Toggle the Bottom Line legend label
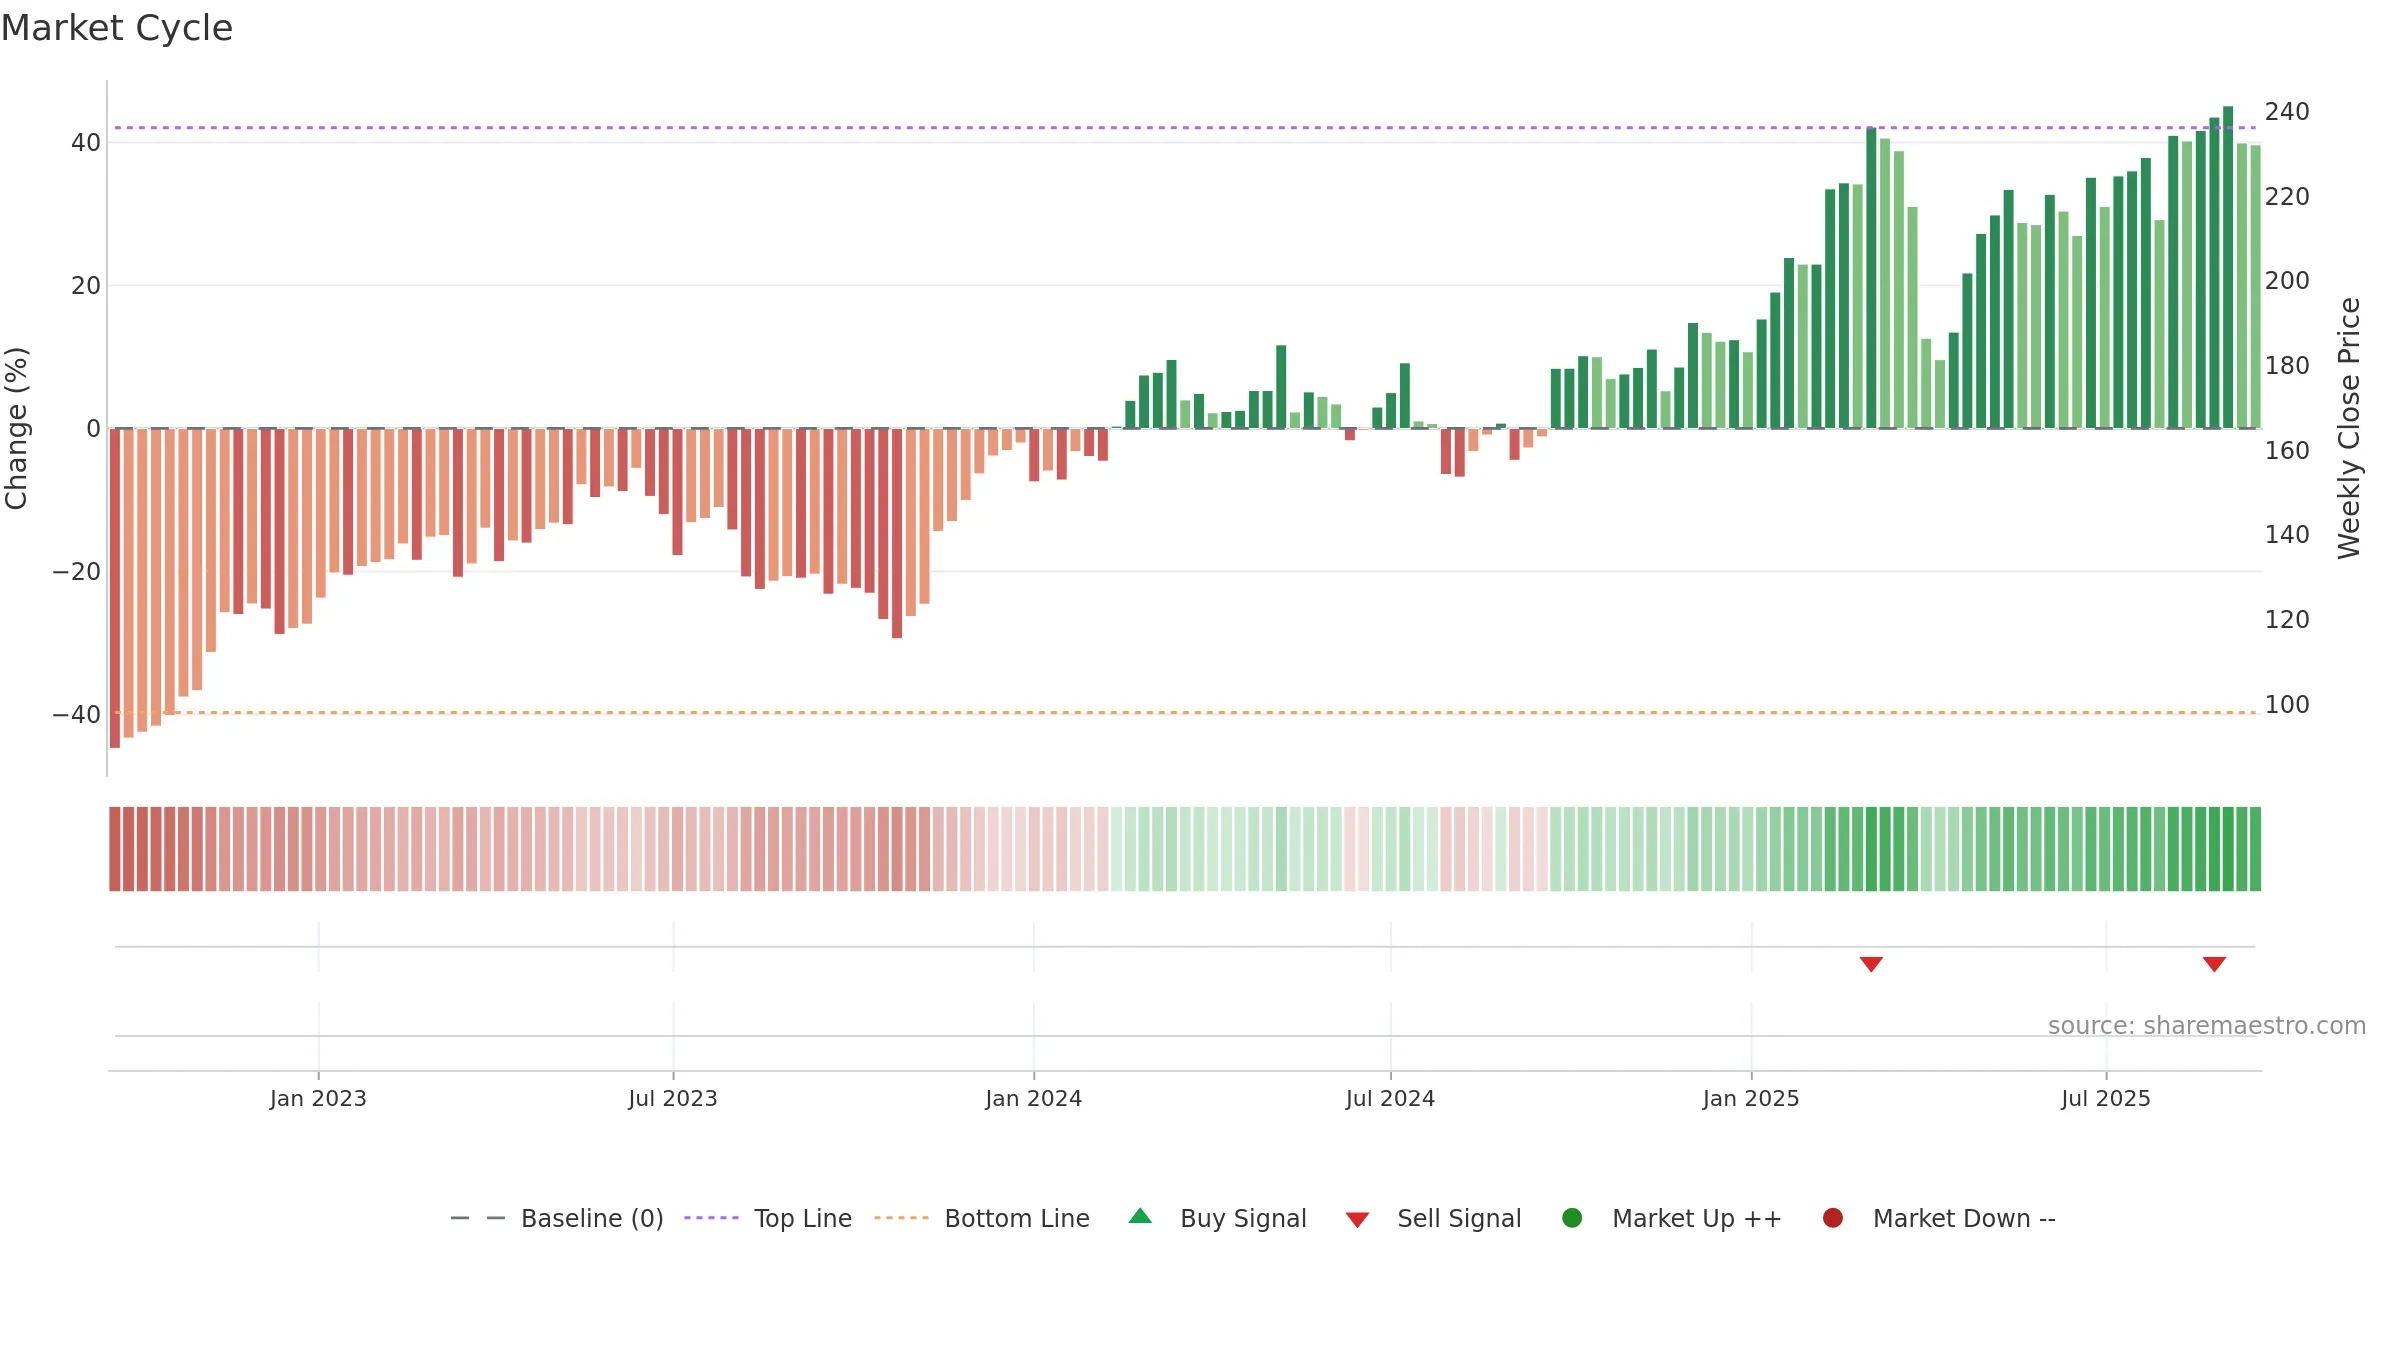This screenshot has width=2400, height=1350. [x=1017, y=1218]
